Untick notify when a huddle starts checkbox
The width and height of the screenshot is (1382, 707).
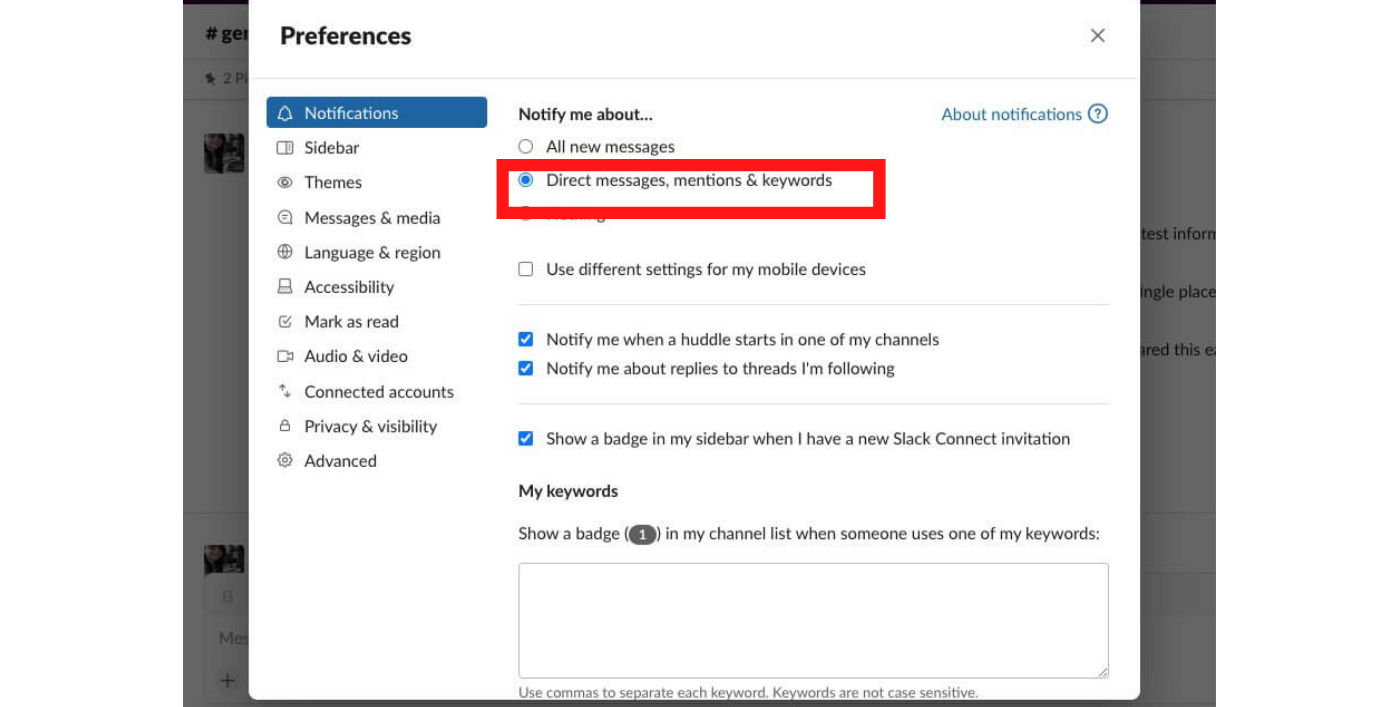pos(526,340)
